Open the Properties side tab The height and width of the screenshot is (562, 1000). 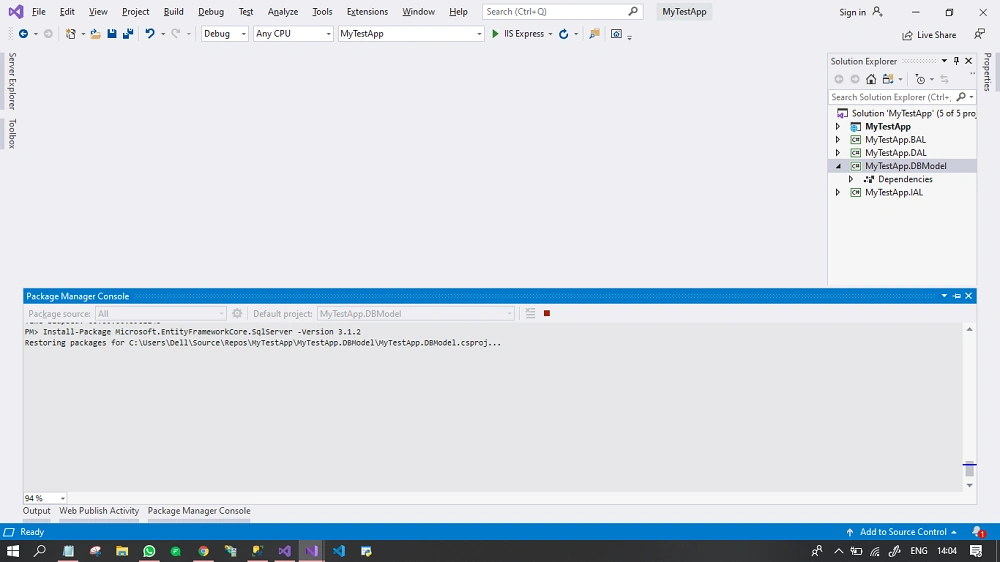(987, 71)
